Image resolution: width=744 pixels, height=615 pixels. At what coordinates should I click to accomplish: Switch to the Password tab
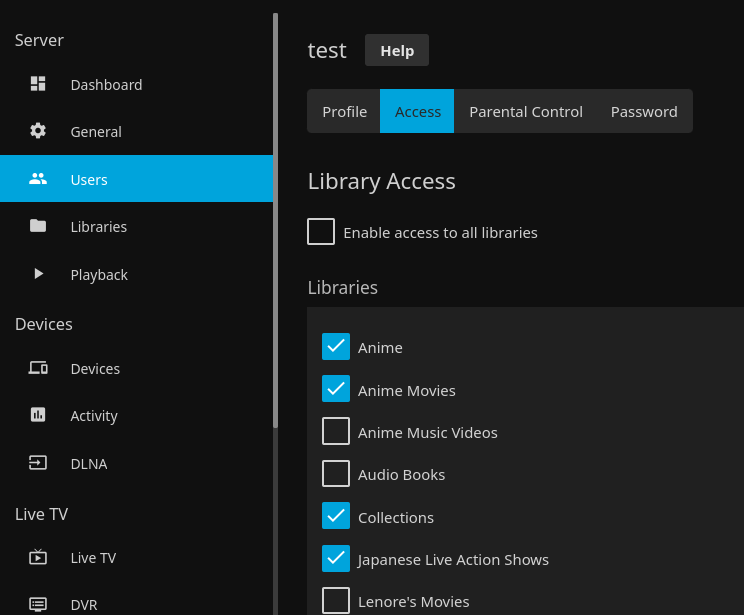(x=644, y=111)
